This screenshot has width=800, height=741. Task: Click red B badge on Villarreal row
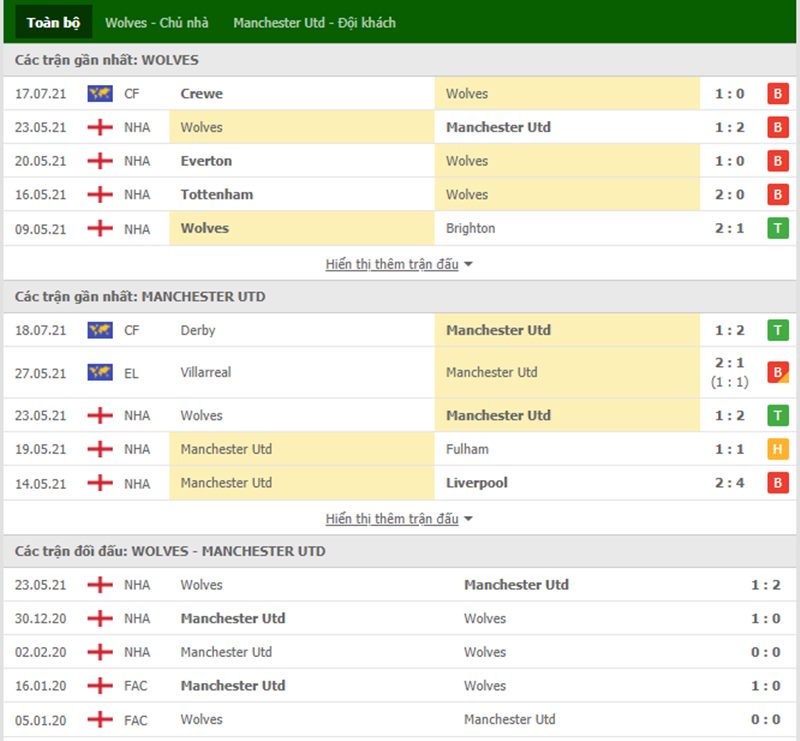(x=778, y=373)
